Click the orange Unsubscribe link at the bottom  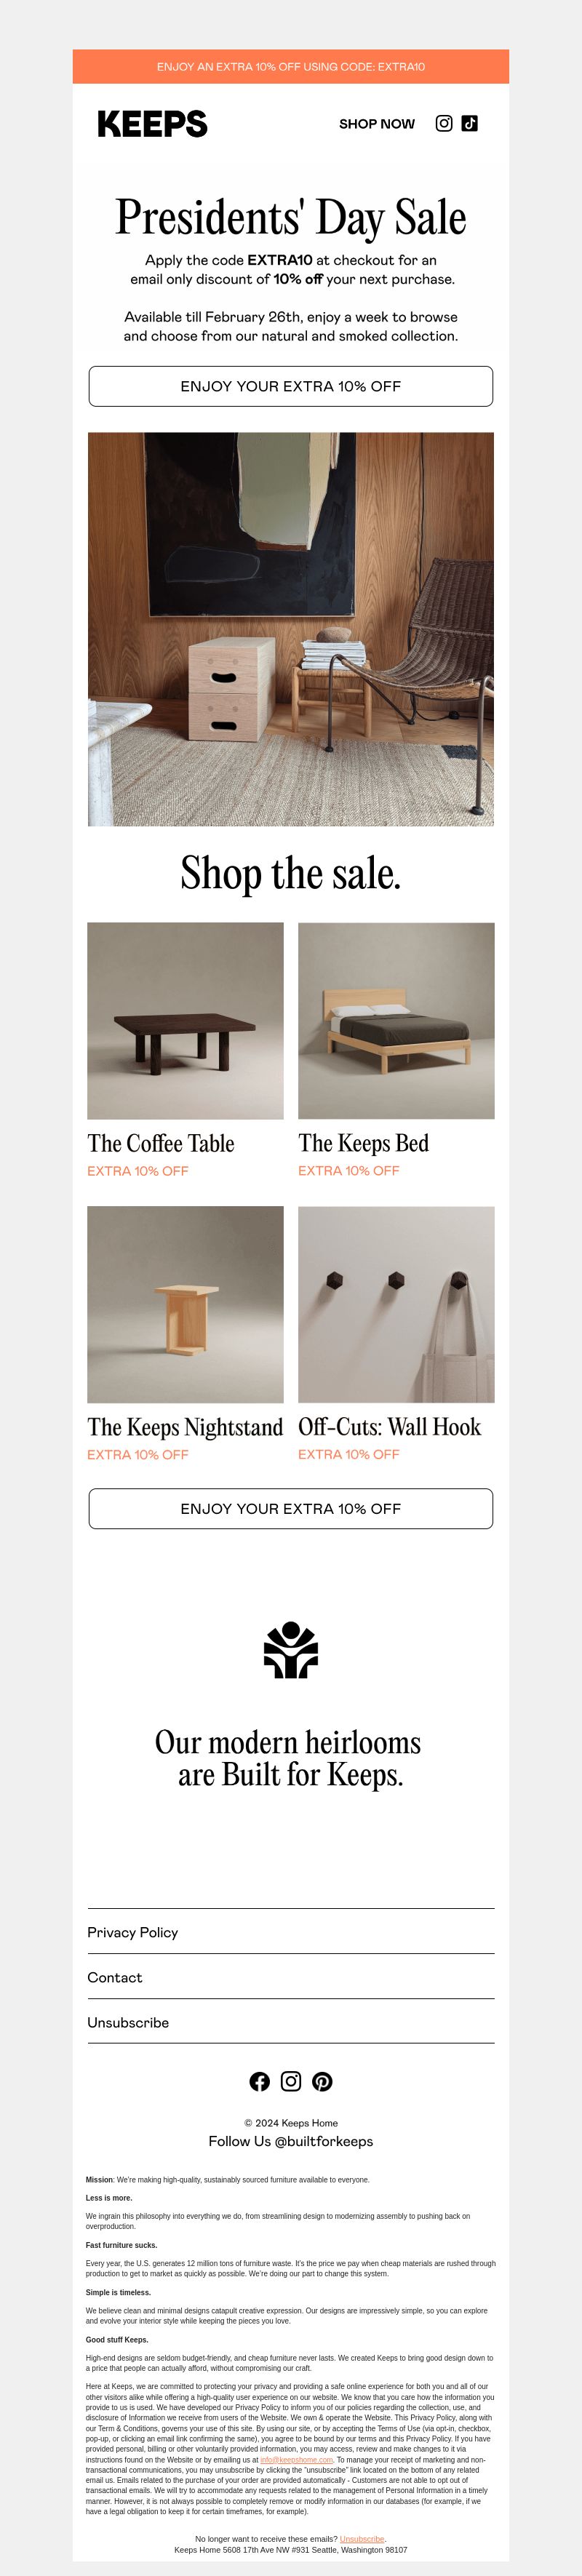(x=362, y=2539)
